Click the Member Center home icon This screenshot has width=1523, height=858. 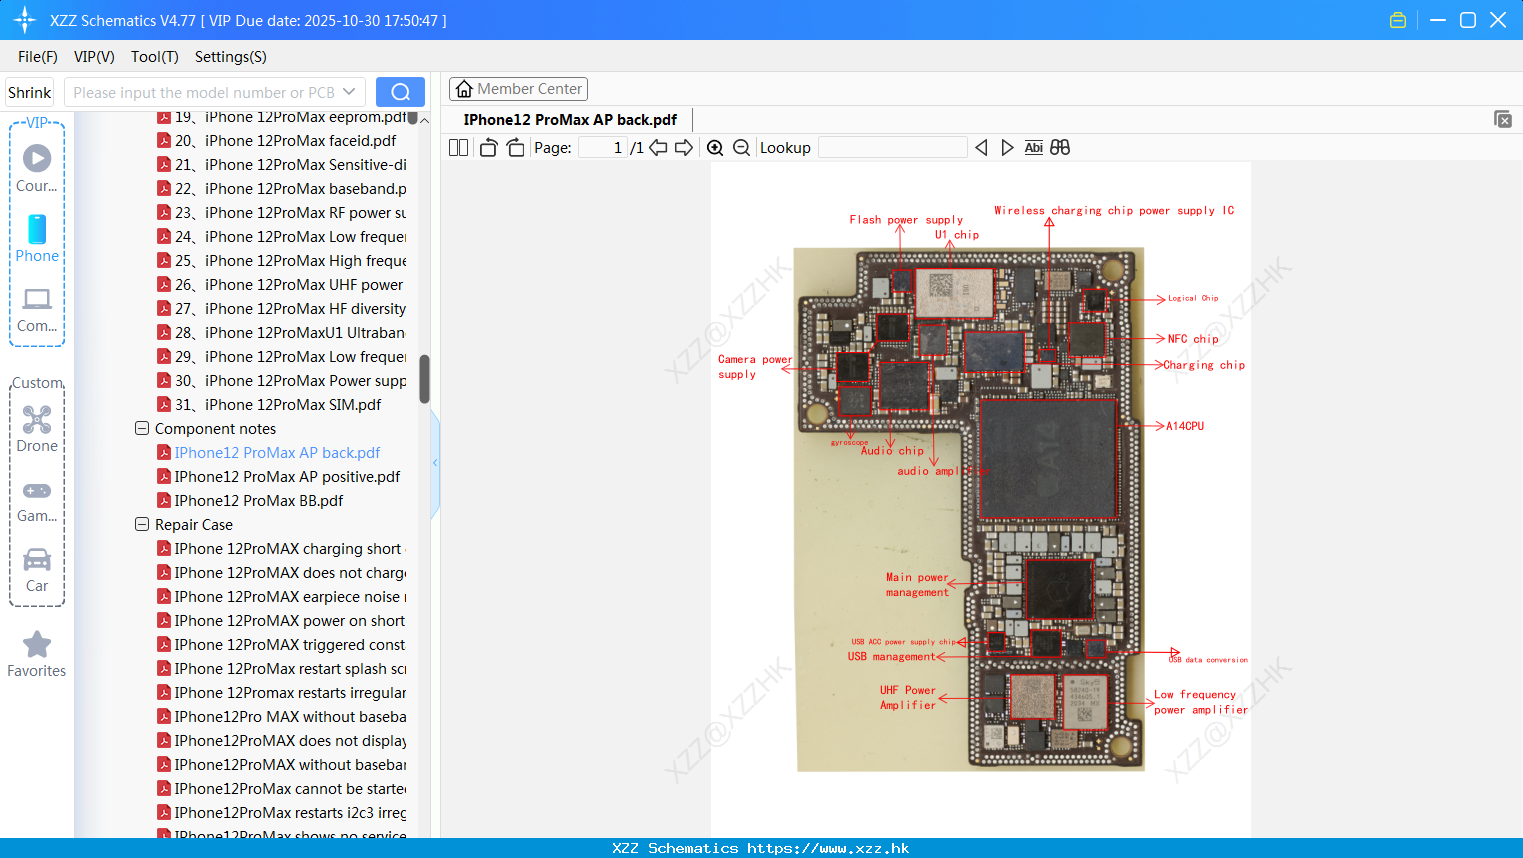[x=464, y=89]
